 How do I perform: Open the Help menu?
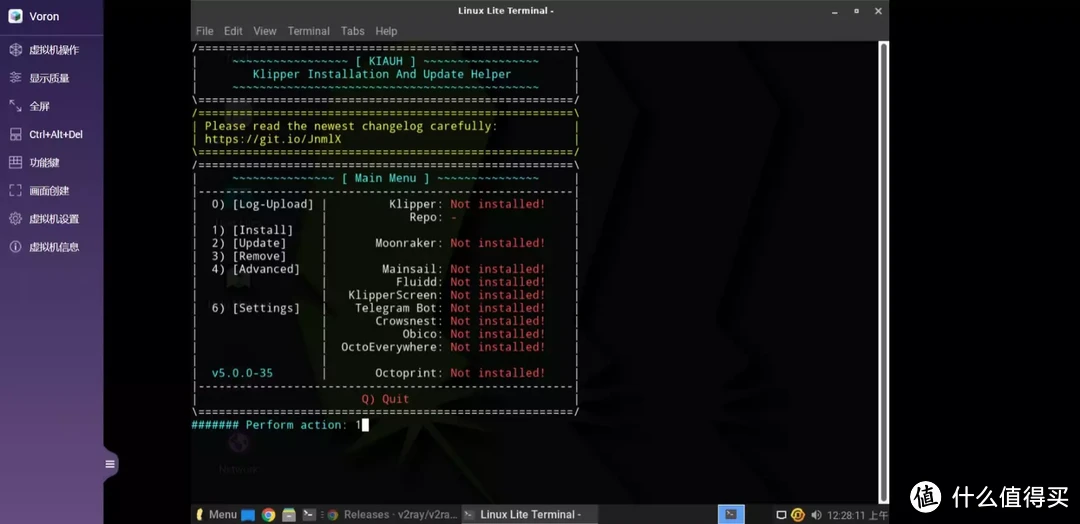(386, 31)
